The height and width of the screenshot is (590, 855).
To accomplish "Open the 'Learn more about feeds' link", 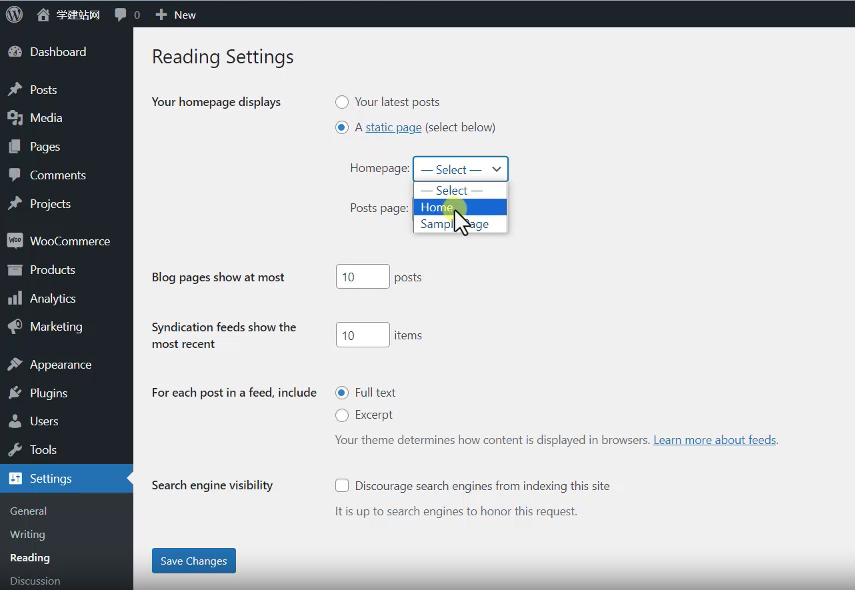I will 714,440.
